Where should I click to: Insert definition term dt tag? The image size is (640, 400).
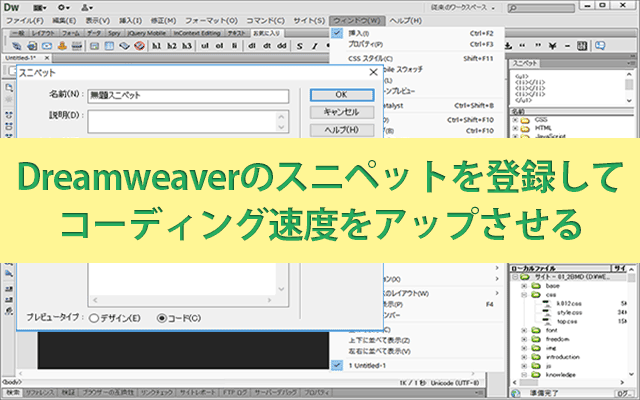pos(267,46)
